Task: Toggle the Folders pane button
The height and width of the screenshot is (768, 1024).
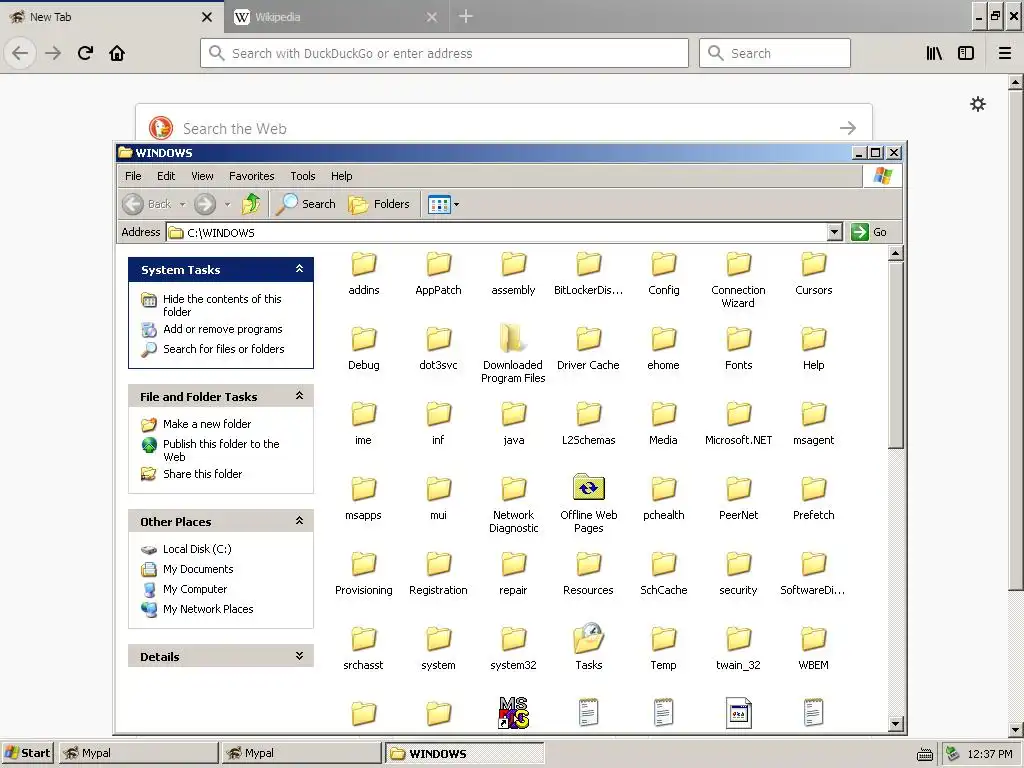Action: click(379, 204)
